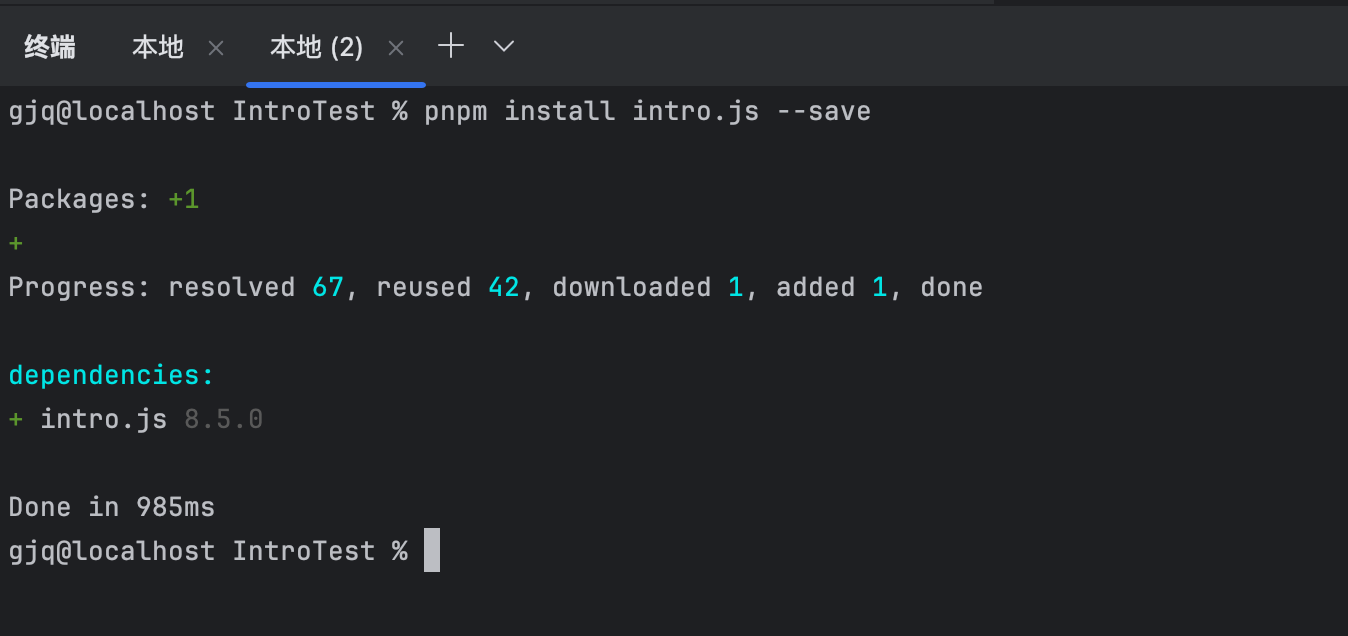Click the reused count 42 in Progress
Viewport: 1348px width, 636px height.
tap(503, 287)
